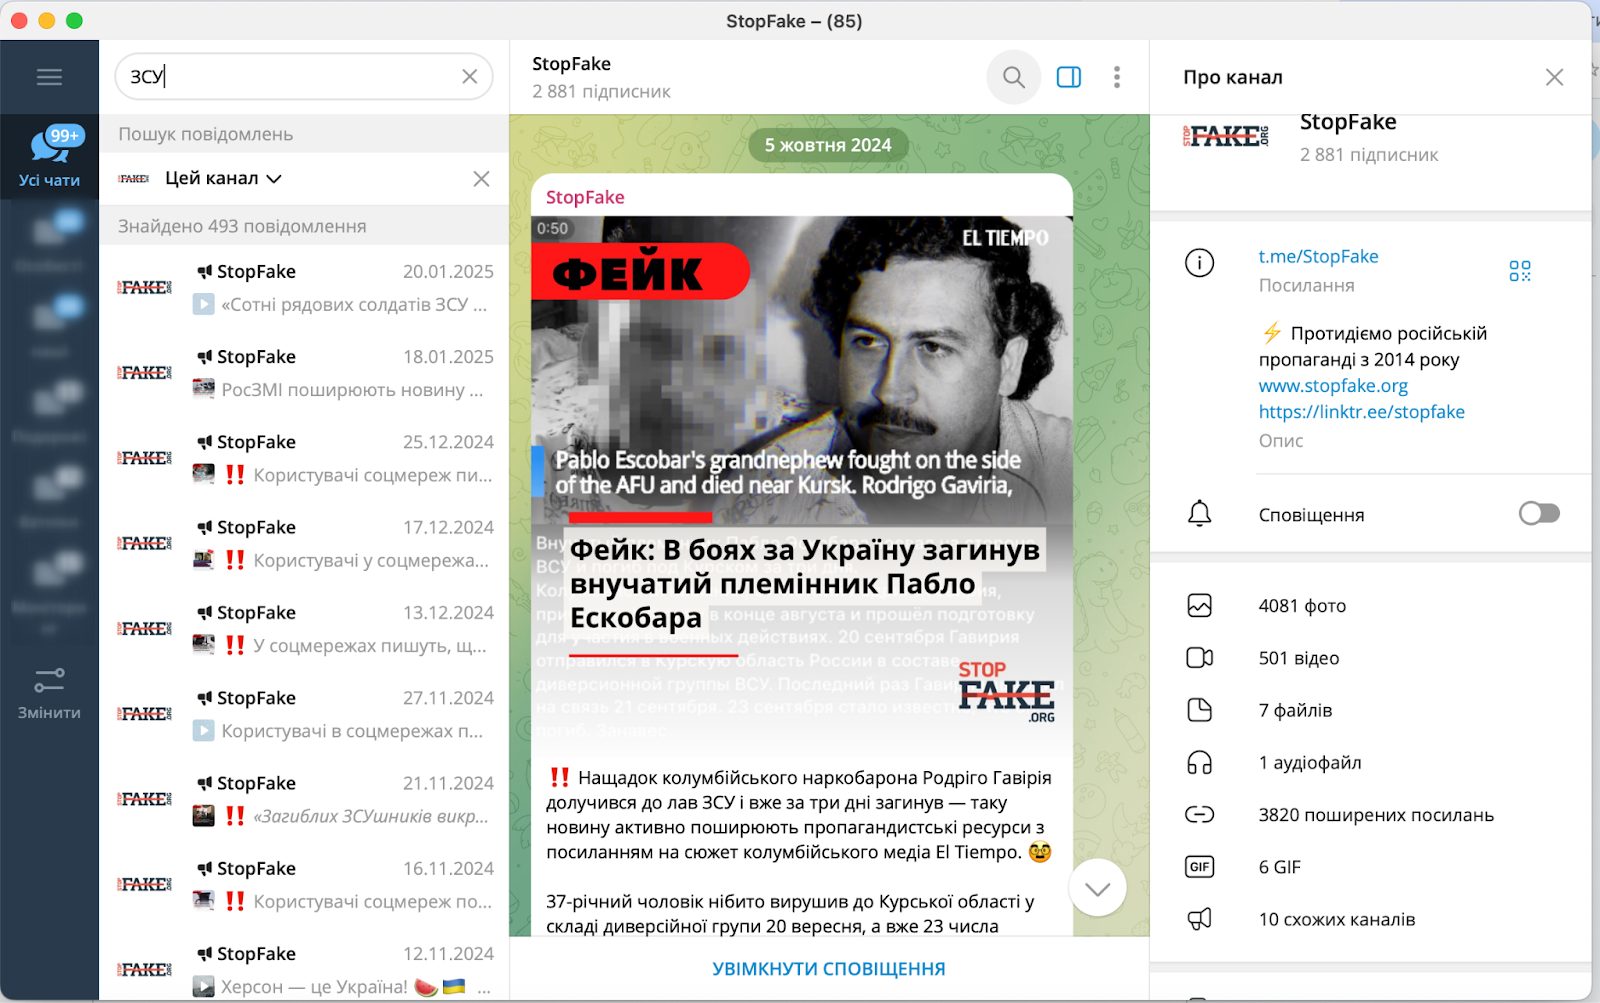
Task: Click the GIF icon beside 6 GIF
Action: tap(1199, 867)
